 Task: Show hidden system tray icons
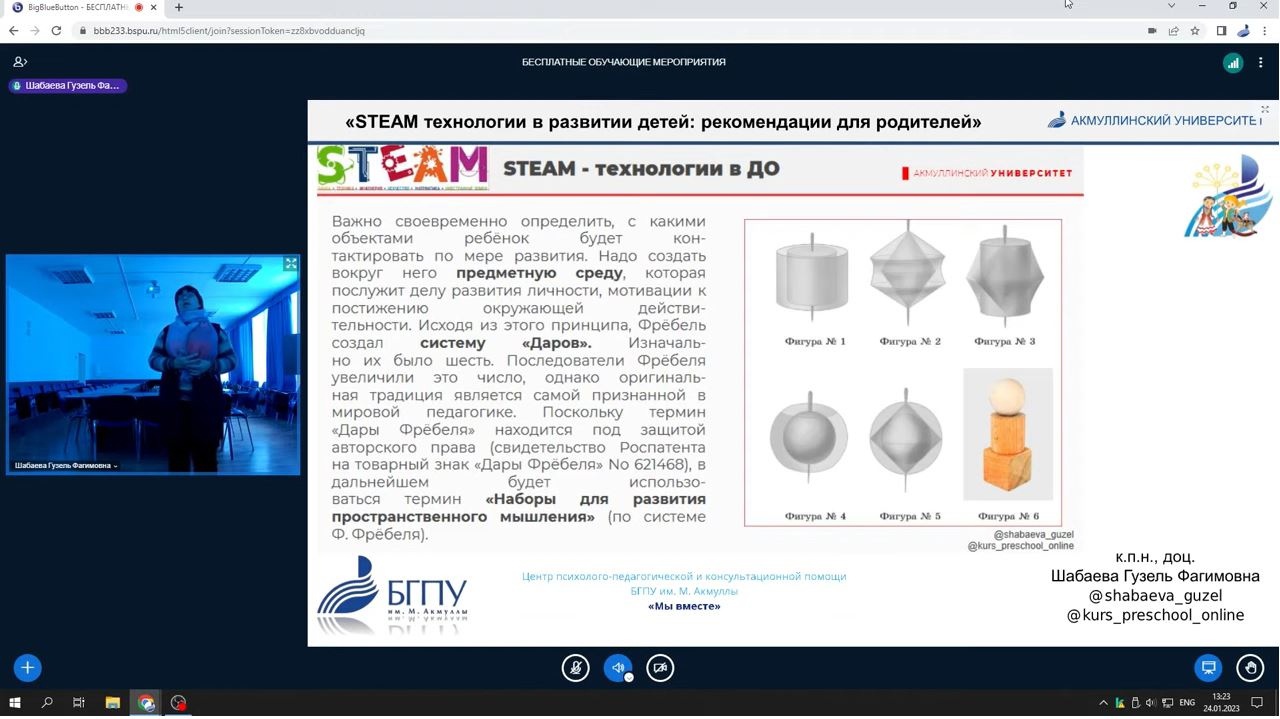(x=1103, y=703)
